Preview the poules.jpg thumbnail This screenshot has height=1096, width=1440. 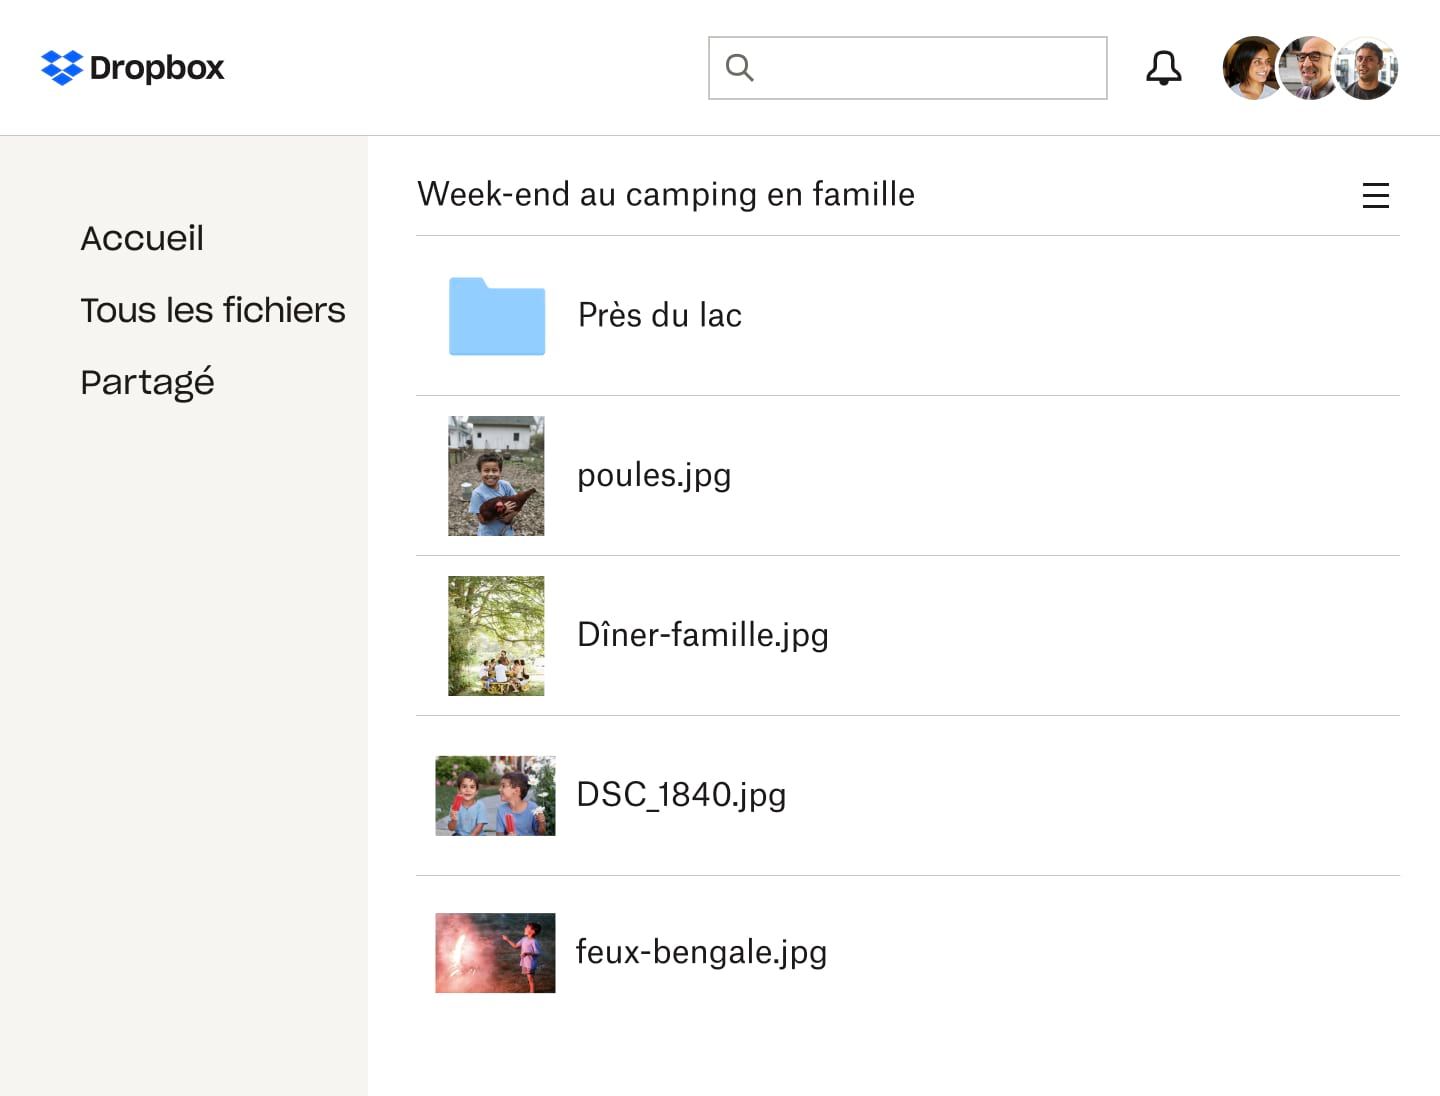tap(496, 476)
